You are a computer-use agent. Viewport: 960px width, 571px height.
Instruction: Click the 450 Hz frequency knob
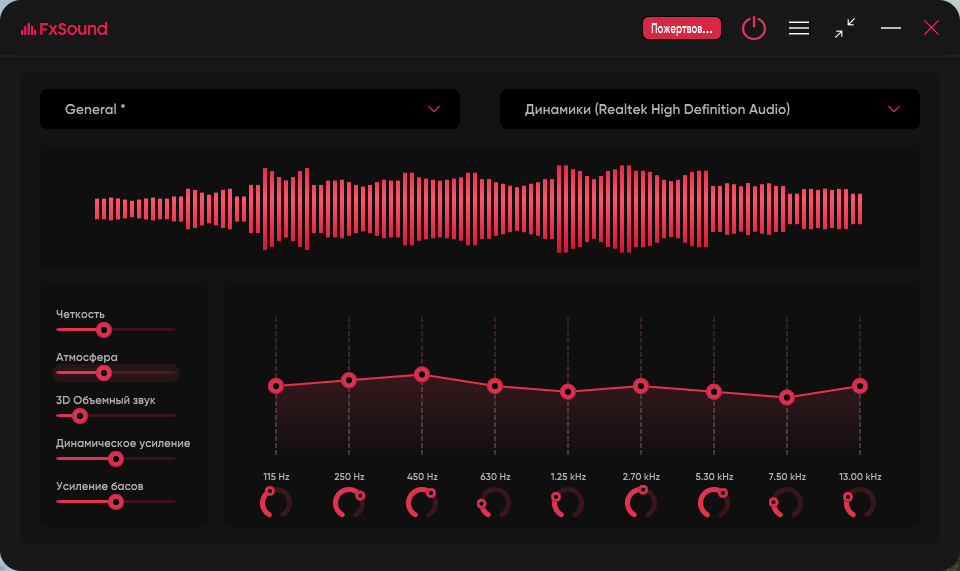point(422,502)
